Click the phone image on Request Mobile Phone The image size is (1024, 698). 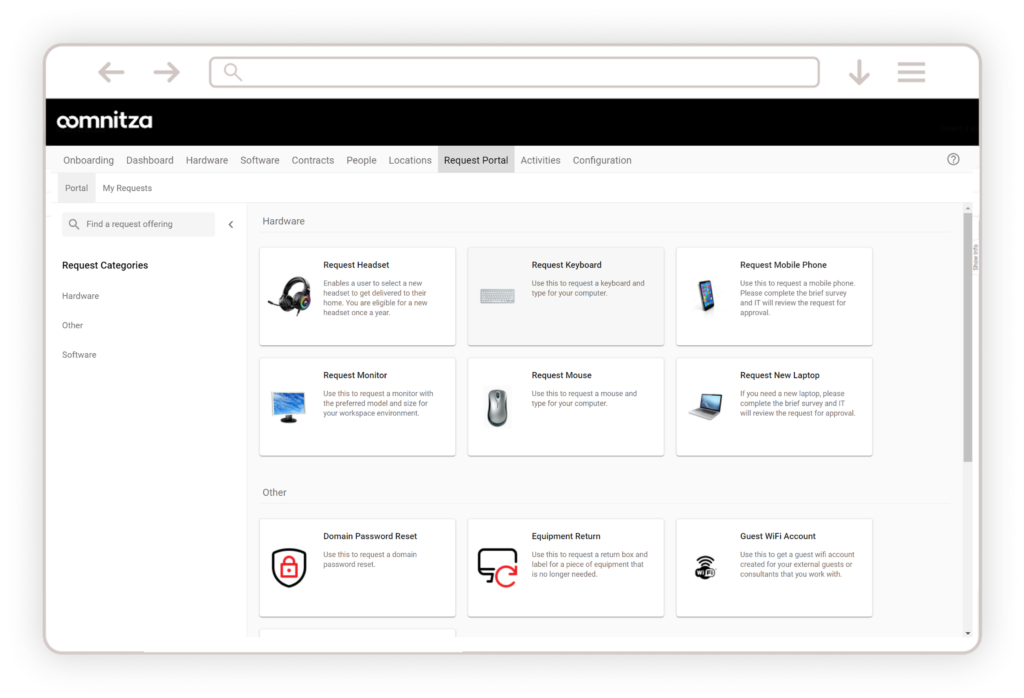706,296
